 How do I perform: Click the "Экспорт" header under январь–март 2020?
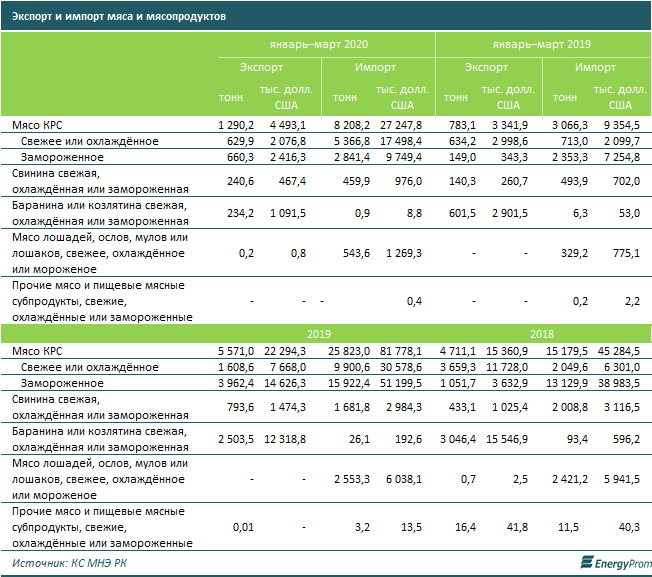click(x=261, y=68)
